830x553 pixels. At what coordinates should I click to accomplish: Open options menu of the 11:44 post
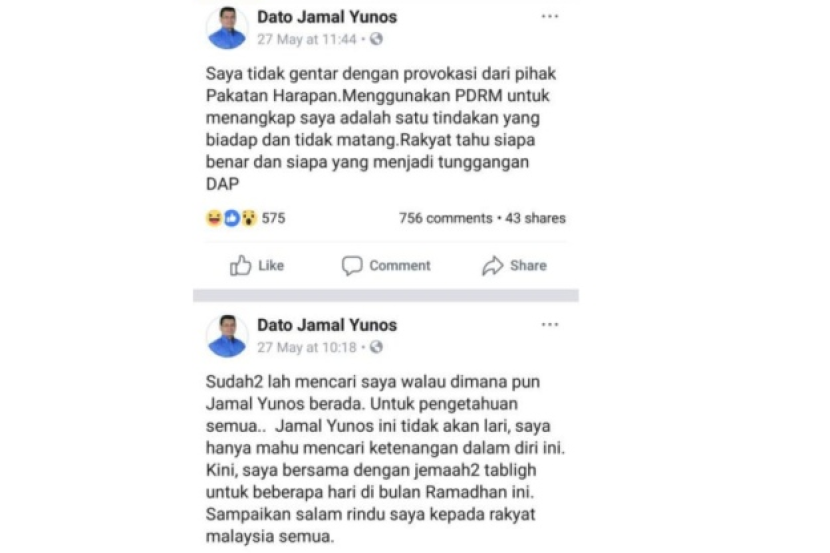coord(549,16)
